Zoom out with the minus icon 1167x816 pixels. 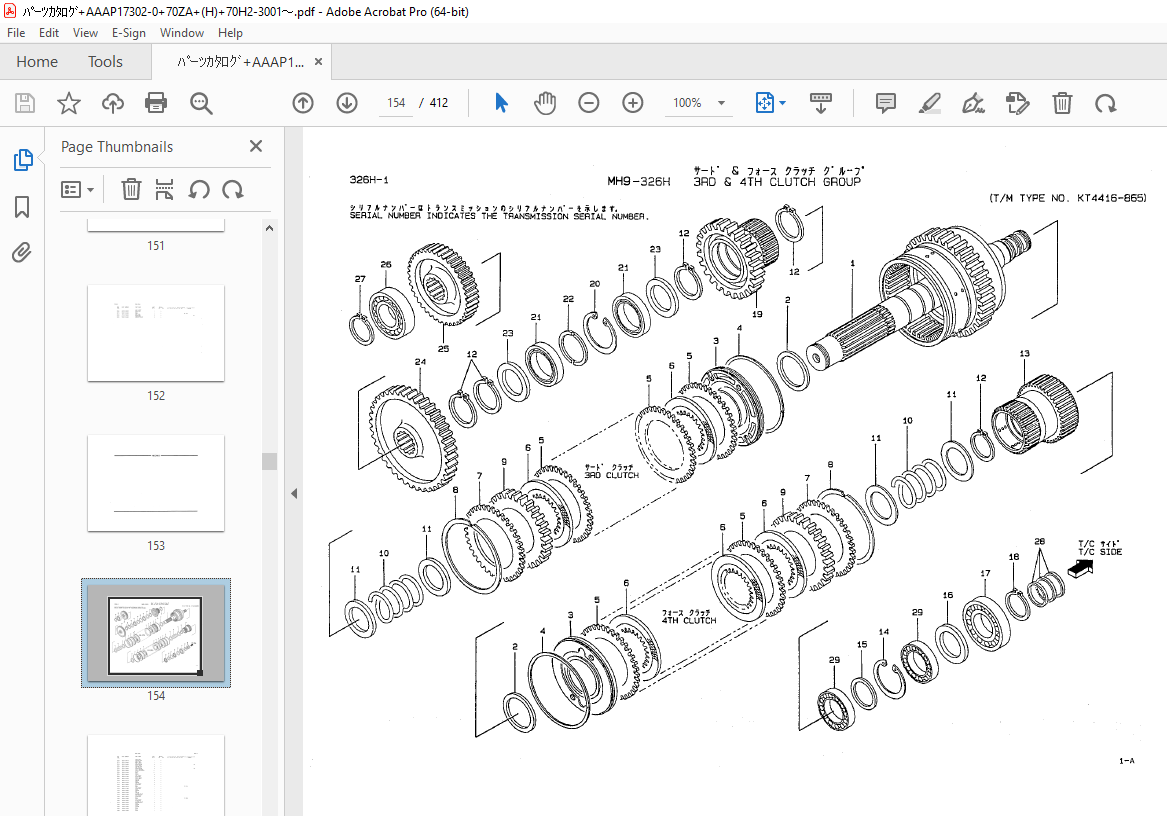pyautogui.click(x=589, y=103)
